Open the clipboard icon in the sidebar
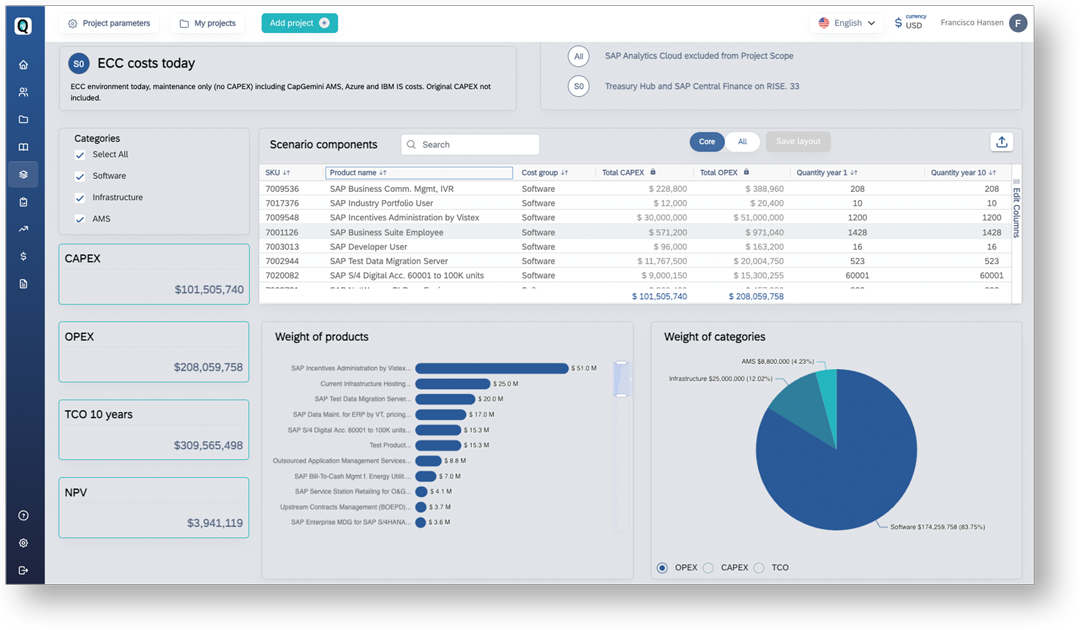 [23, 202]
